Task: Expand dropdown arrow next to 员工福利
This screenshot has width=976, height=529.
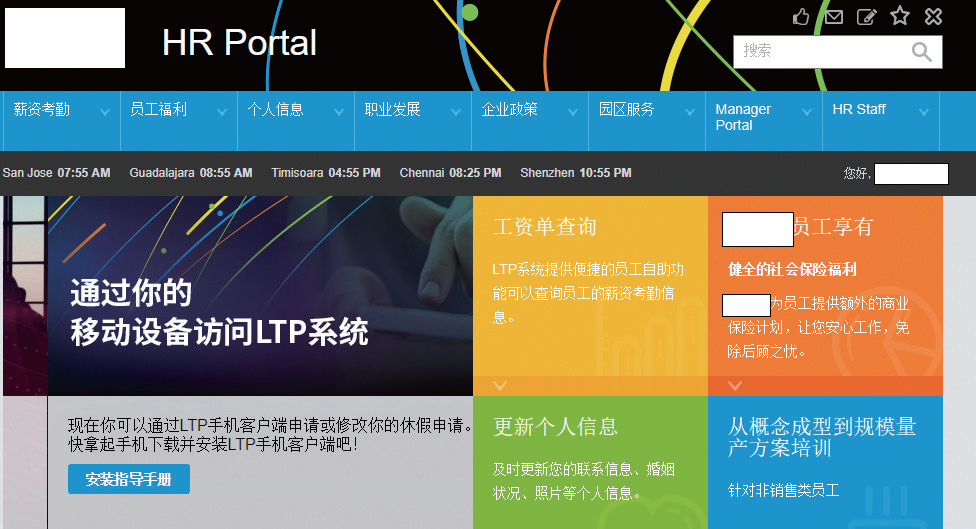Action: click(x=222, y=112)
